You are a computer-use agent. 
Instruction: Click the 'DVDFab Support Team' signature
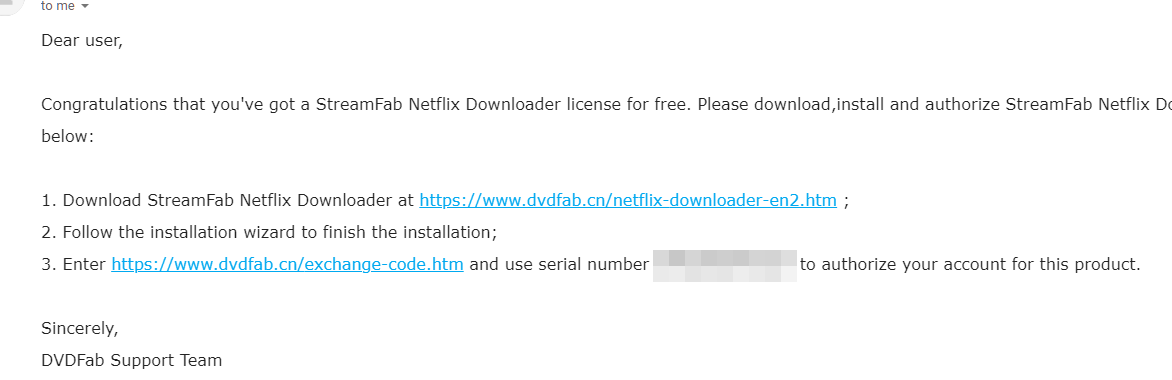132,361
